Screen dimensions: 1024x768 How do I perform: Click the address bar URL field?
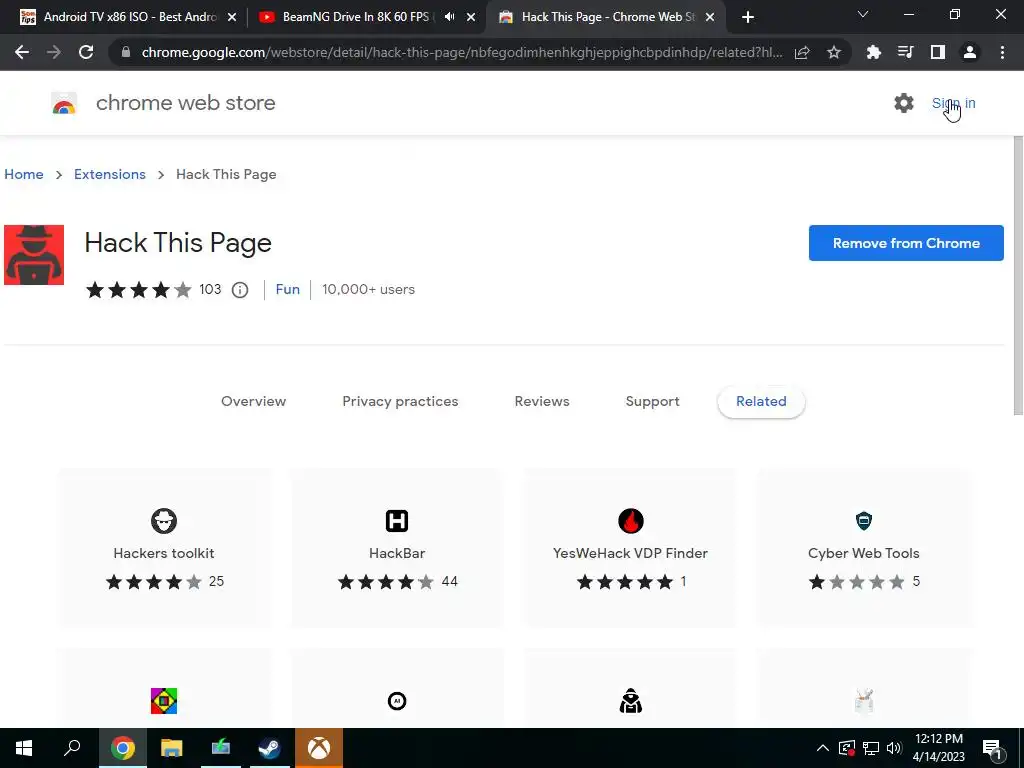point(461,52)
